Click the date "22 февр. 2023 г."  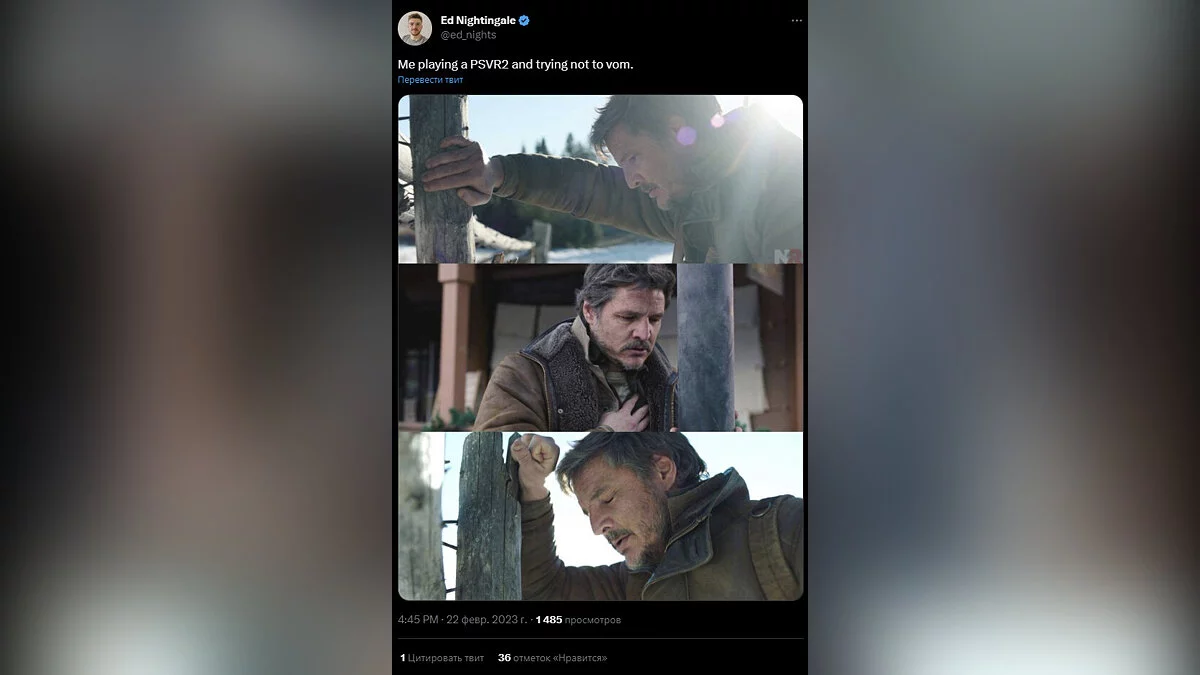(485, 620)
